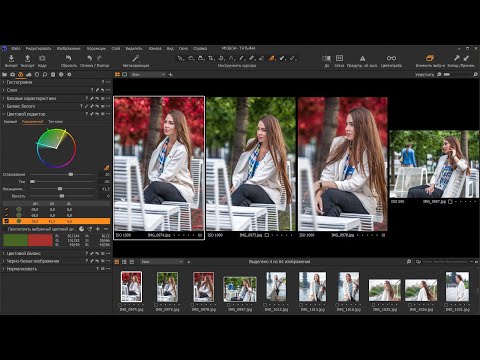Select the Crop cursor tool
This screenshot has height=360, width=480.
click(211, 58)
